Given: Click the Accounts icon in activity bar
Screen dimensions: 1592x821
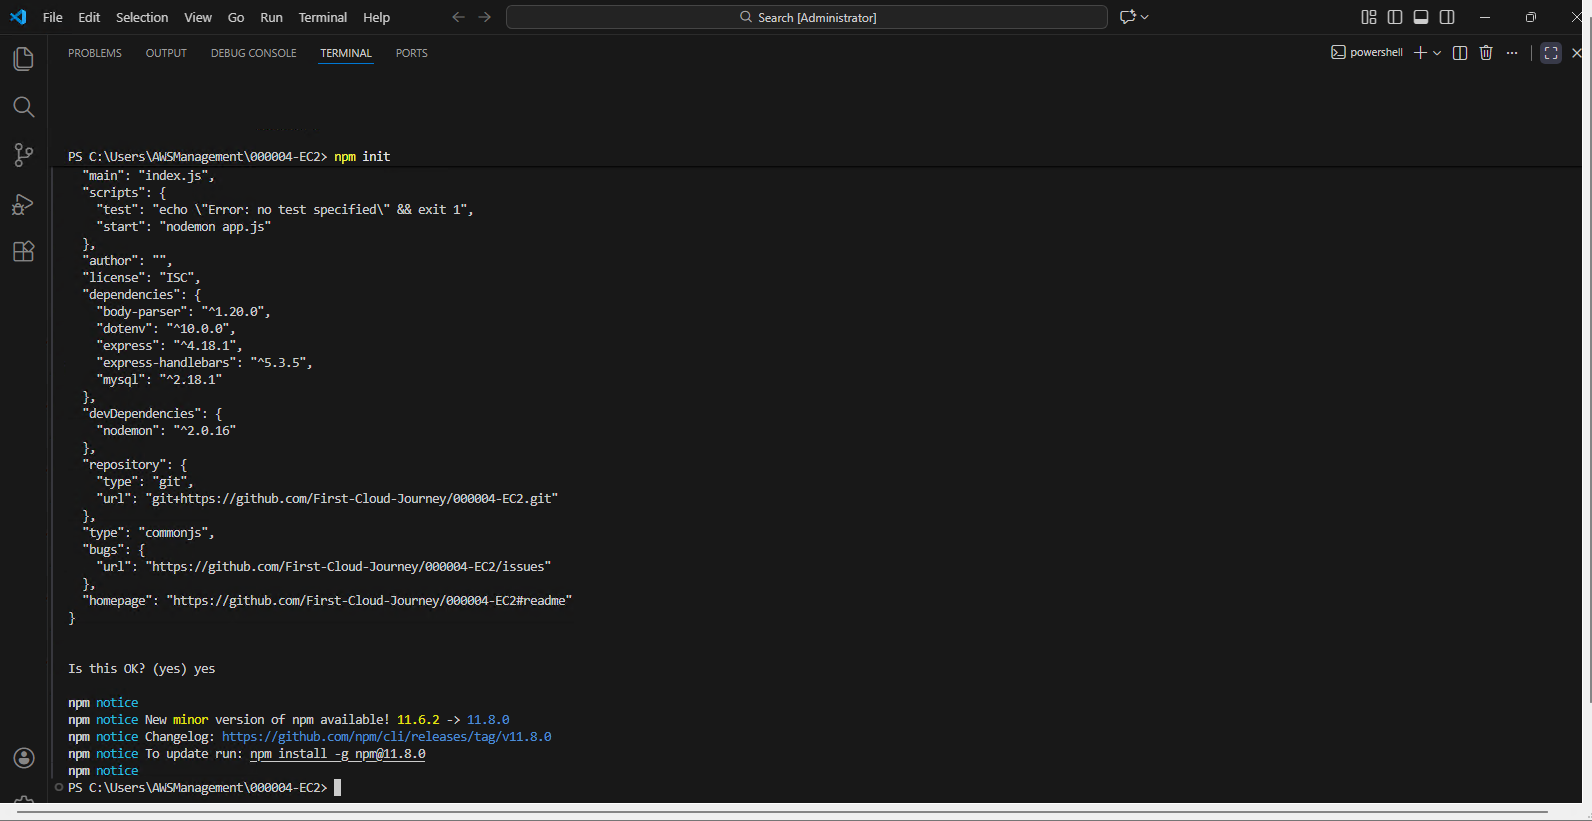Looking at the screenshot, I should tap(24, 758).
